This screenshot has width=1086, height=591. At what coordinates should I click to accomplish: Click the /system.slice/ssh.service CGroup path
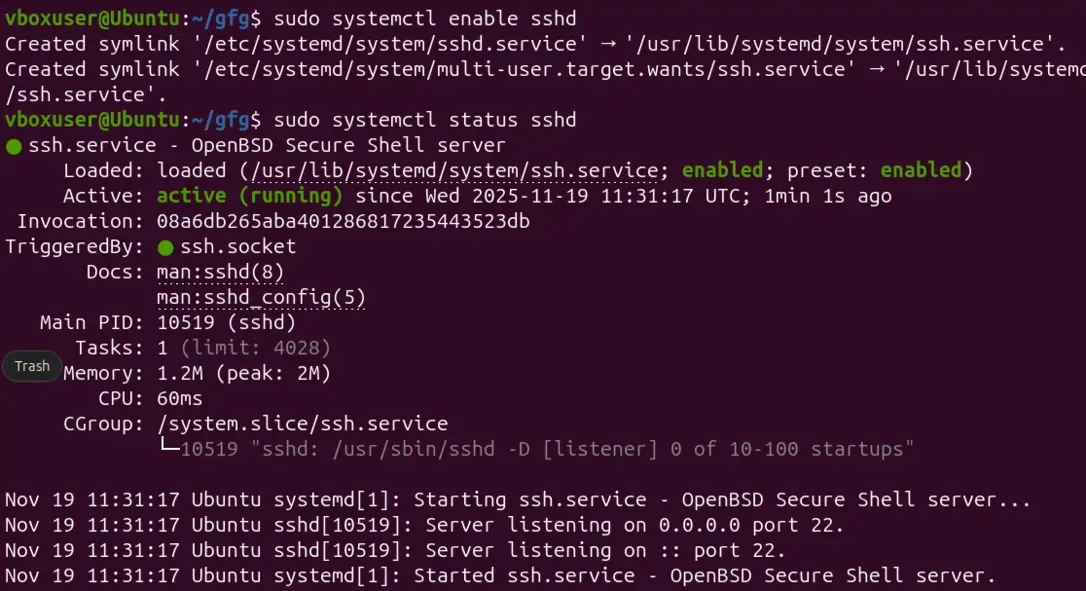click(303, 423)
